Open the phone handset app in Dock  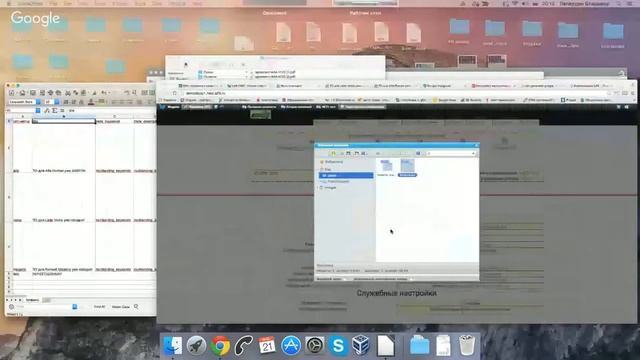coord(243,346)
